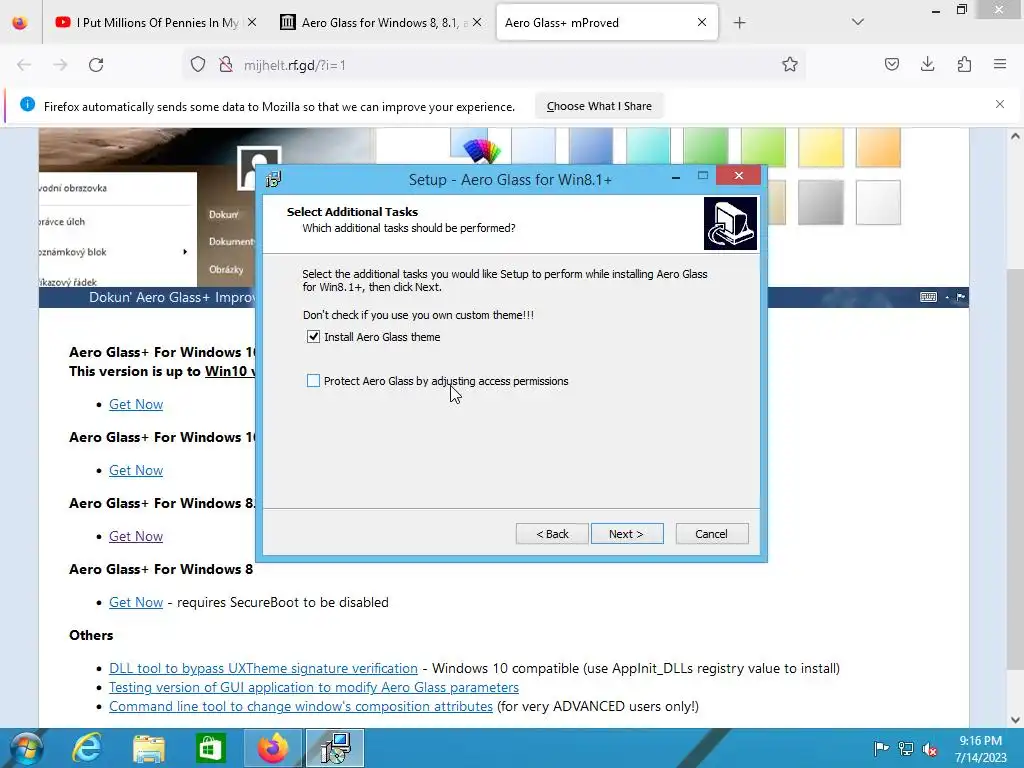Pick the yellow color swatch
Image resolution: width=1024 pixels, height=768 pixels.
[x=820, y=148]
